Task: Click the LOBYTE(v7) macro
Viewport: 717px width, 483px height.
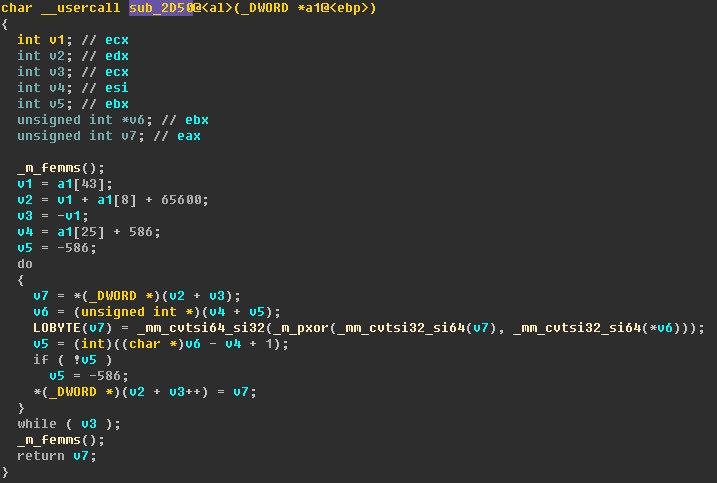Action: coord(72,328)
